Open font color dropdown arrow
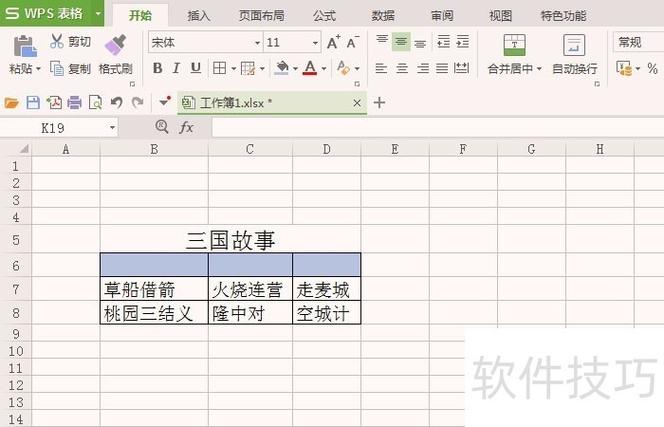This screenshot has height=427, width=664. (x=324, y=68)
